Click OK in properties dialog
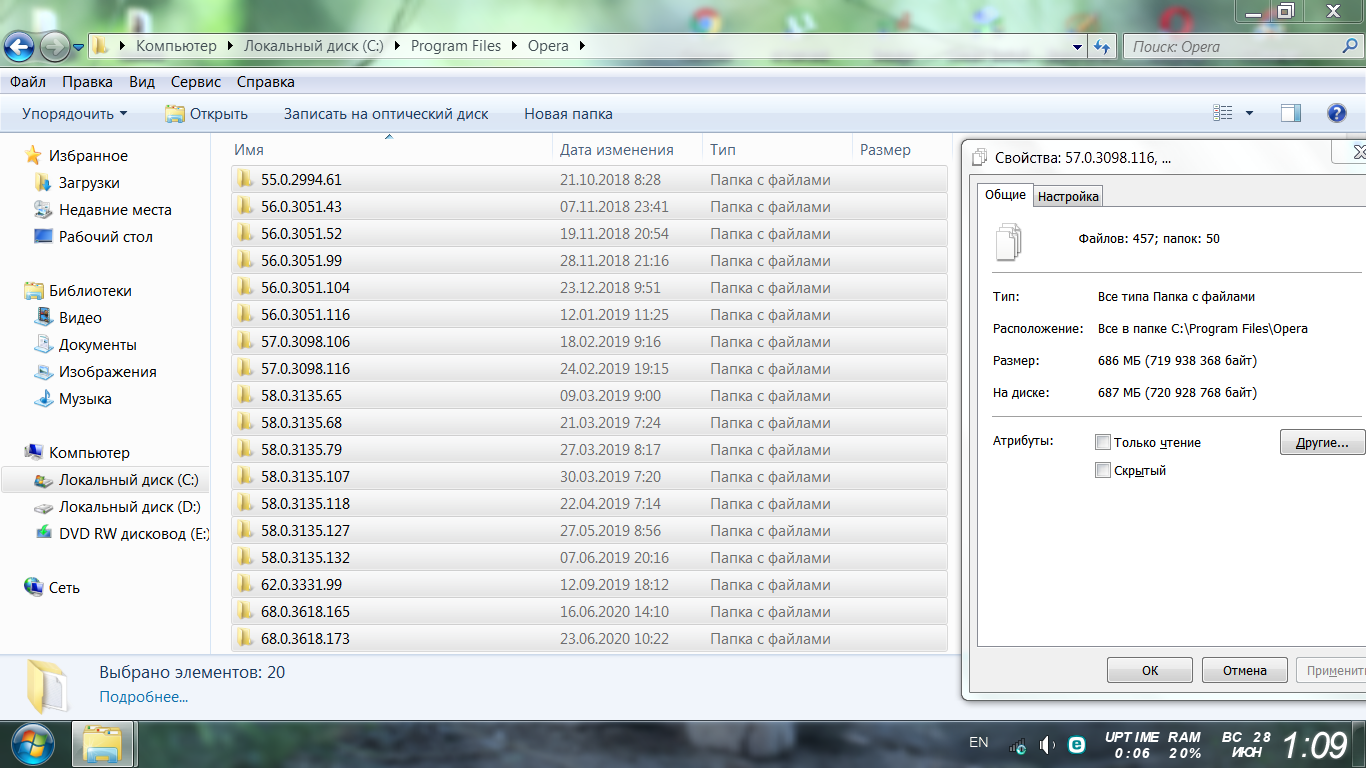Image resolution: width=1366 pixels, height=768 pixels. pyautogui.click(x=1150, y=670)
